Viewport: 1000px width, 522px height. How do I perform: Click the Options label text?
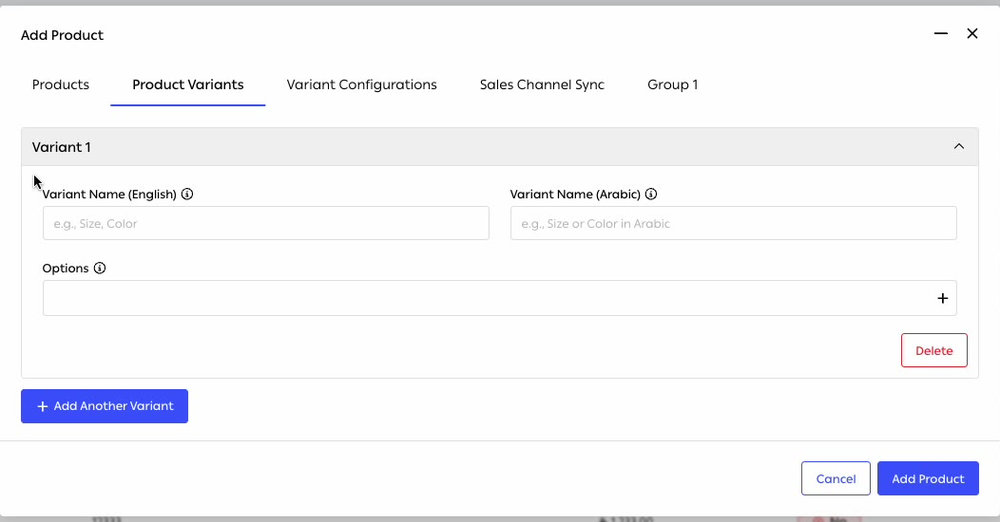pos(66,269)
